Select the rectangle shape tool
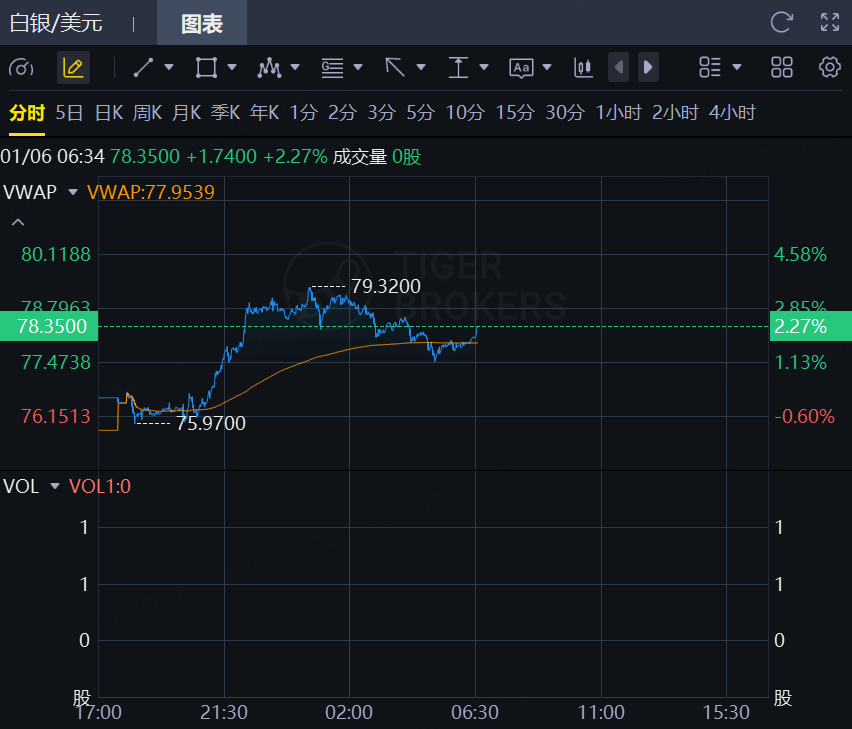This screenshot has height=729, width=852. tap(206, 67)
